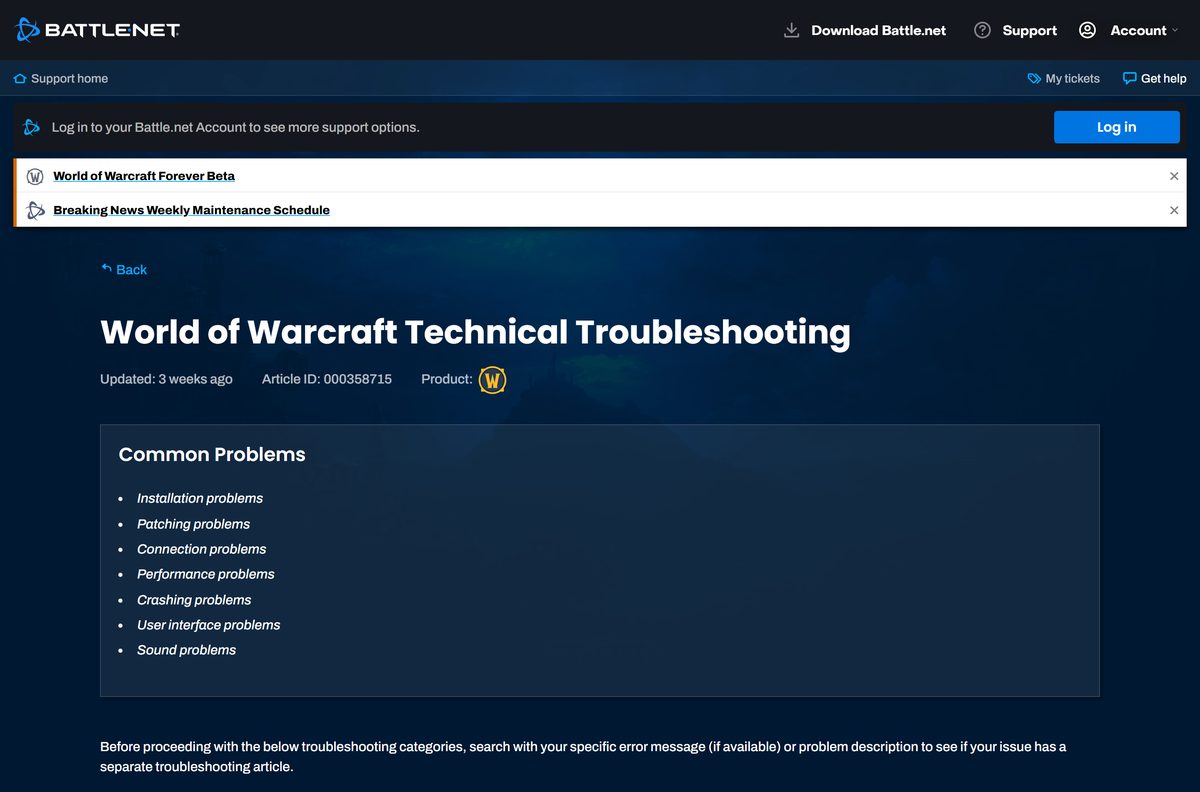Click WoW icon beside Forever Beta notice
1200x792 pixels.
coord(35,176)
